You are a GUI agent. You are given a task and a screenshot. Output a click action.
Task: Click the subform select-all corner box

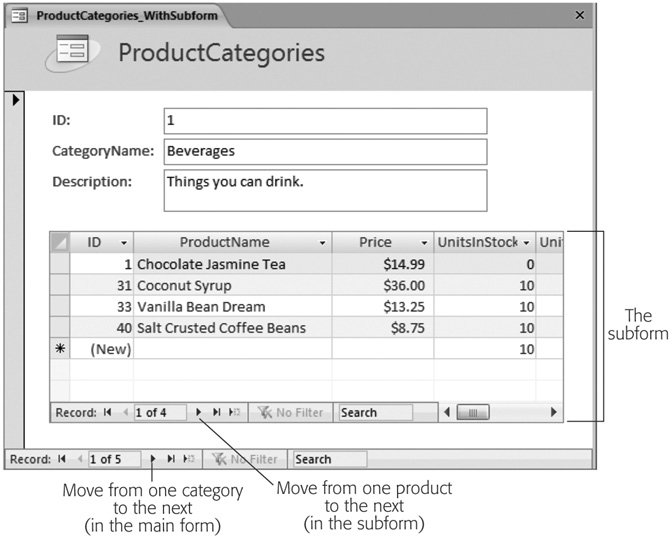pos(60,242)
